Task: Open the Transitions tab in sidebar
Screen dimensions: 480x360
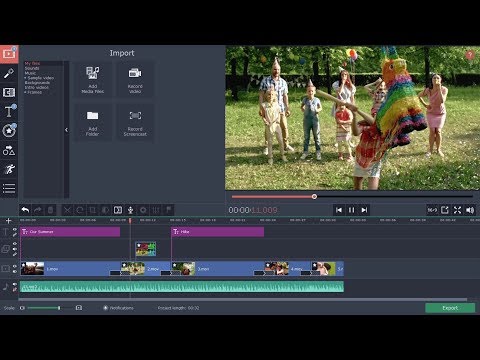Action: point(9,92)
